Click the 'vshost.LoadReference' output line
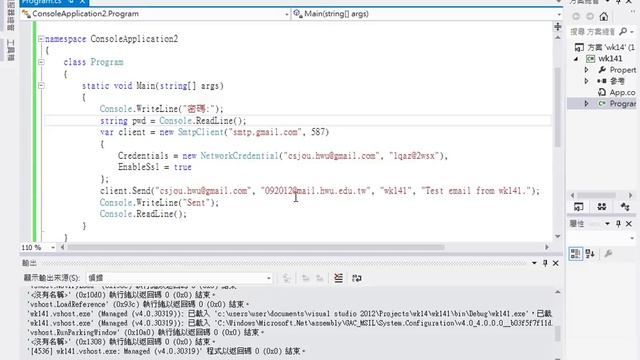Image resolution: width=640 pixels, height=360 pixels. point(138,304)
